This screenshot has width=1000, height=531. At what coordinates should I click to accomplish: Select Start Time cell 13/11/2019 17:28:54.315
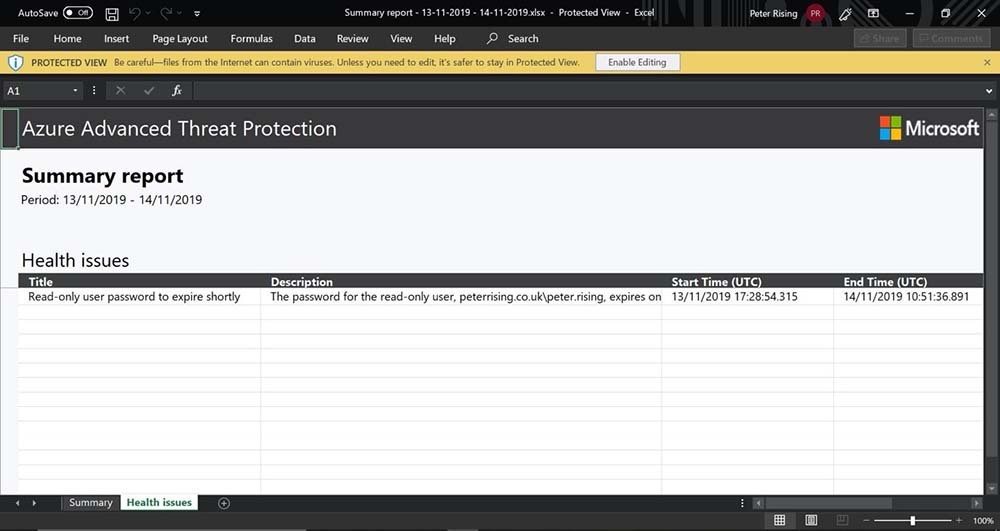(747, 296)
